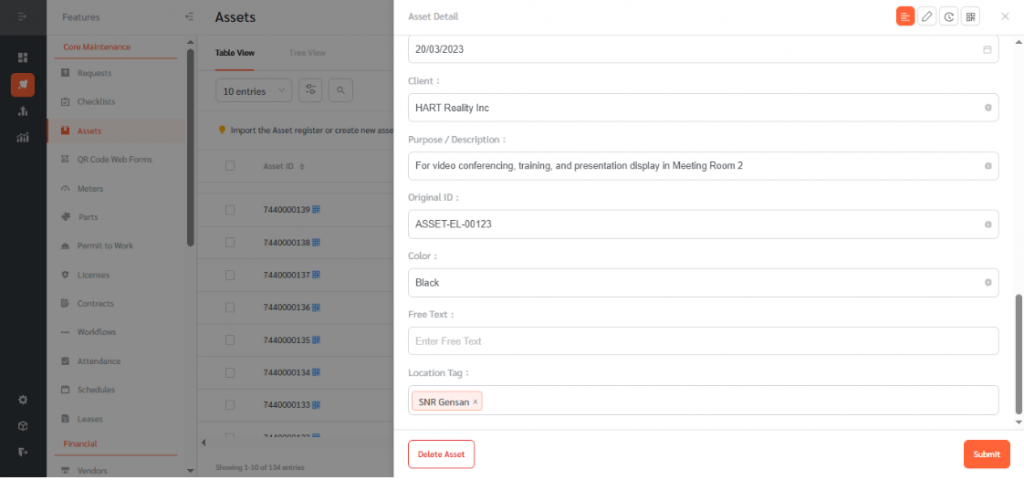This screenshot has height=480, width=1024.
Task: Open the analytics chart icon in left rail
Action: [23, 137]
